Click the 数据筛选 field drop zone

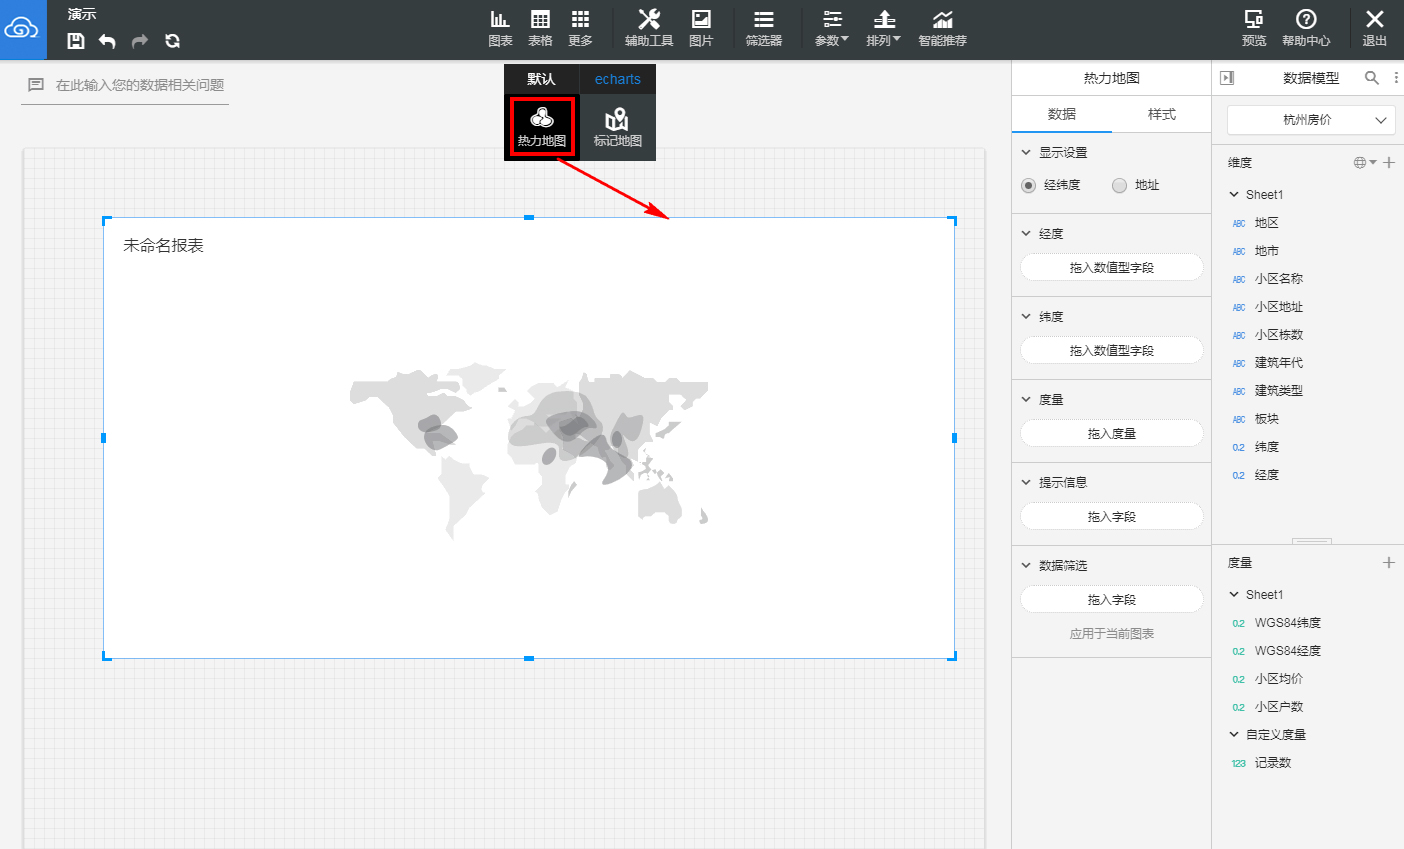click(x=1112, y=600)
